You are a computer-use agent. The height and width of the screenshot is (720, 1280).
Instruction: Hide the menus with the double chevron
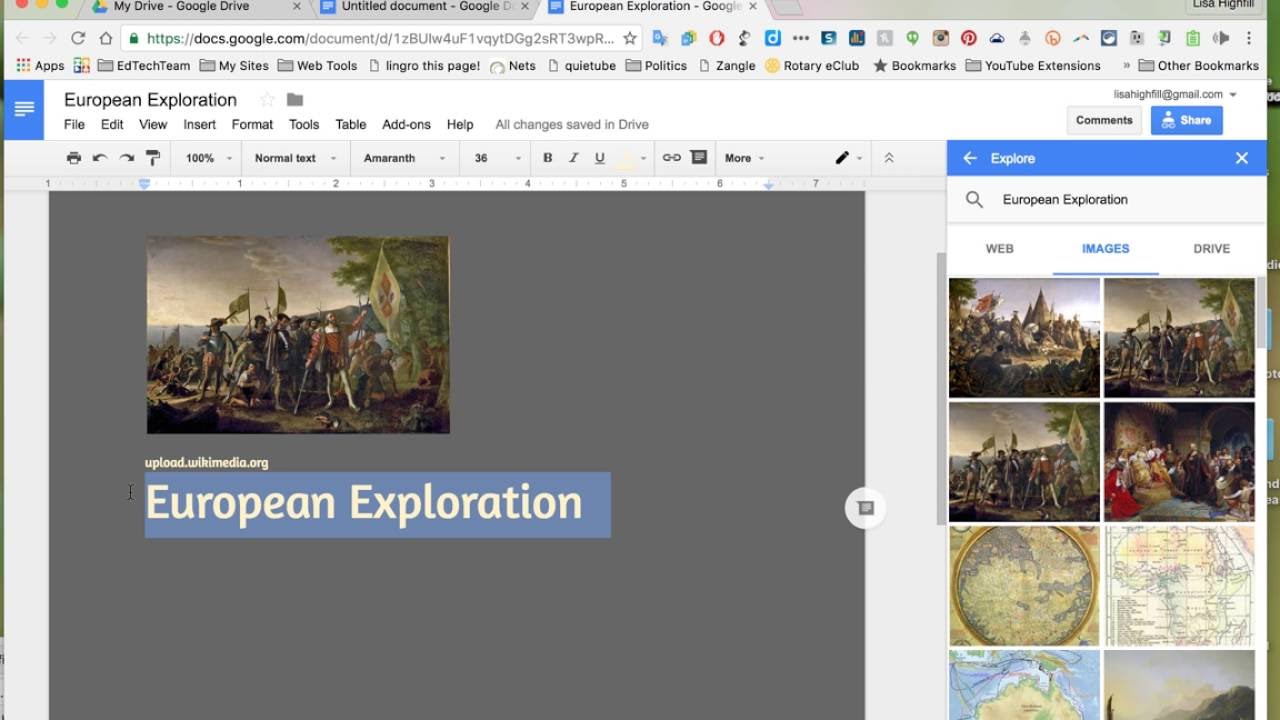pyautogui.click(x=889, y=158)
